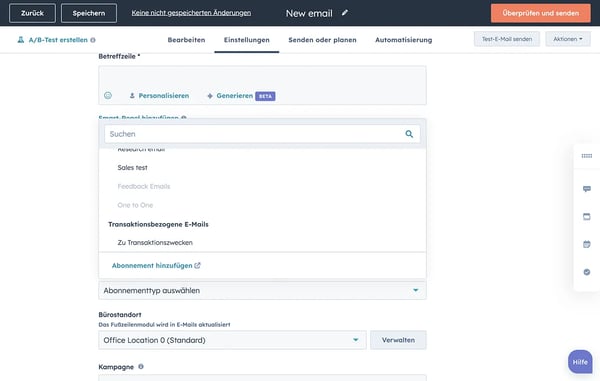The height and width of the screenshot is (381, 600).
Task: Show the A/B-Test info tooltip icon
Action: point(93,40)
